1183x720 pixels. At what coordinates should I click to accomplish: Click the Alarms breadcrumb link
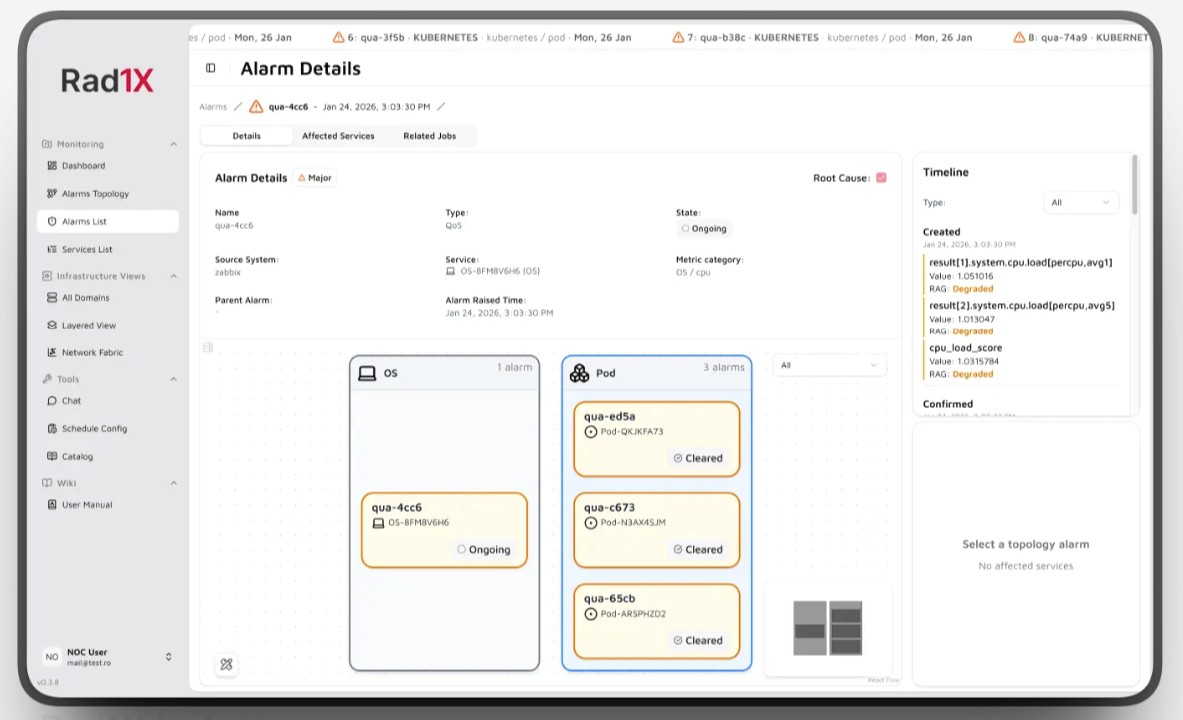click(213, 107)
